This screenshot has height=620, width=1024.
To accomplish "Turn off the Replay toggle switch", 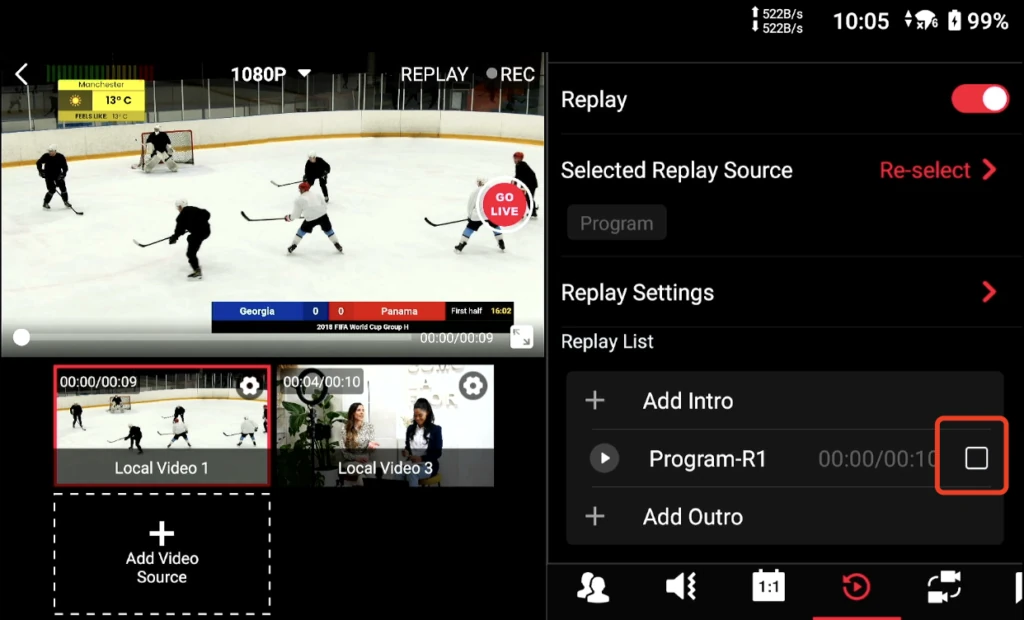I will pos(980,99).
